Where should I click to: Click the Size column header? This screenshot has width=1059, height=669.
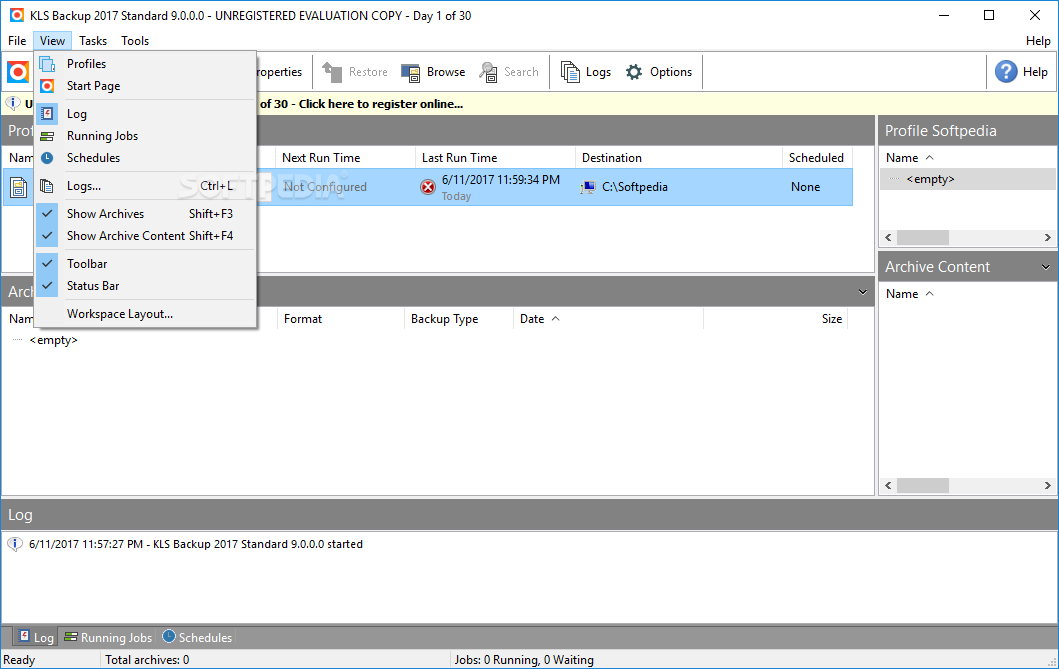pyautogui.click(x=775, y=319)
